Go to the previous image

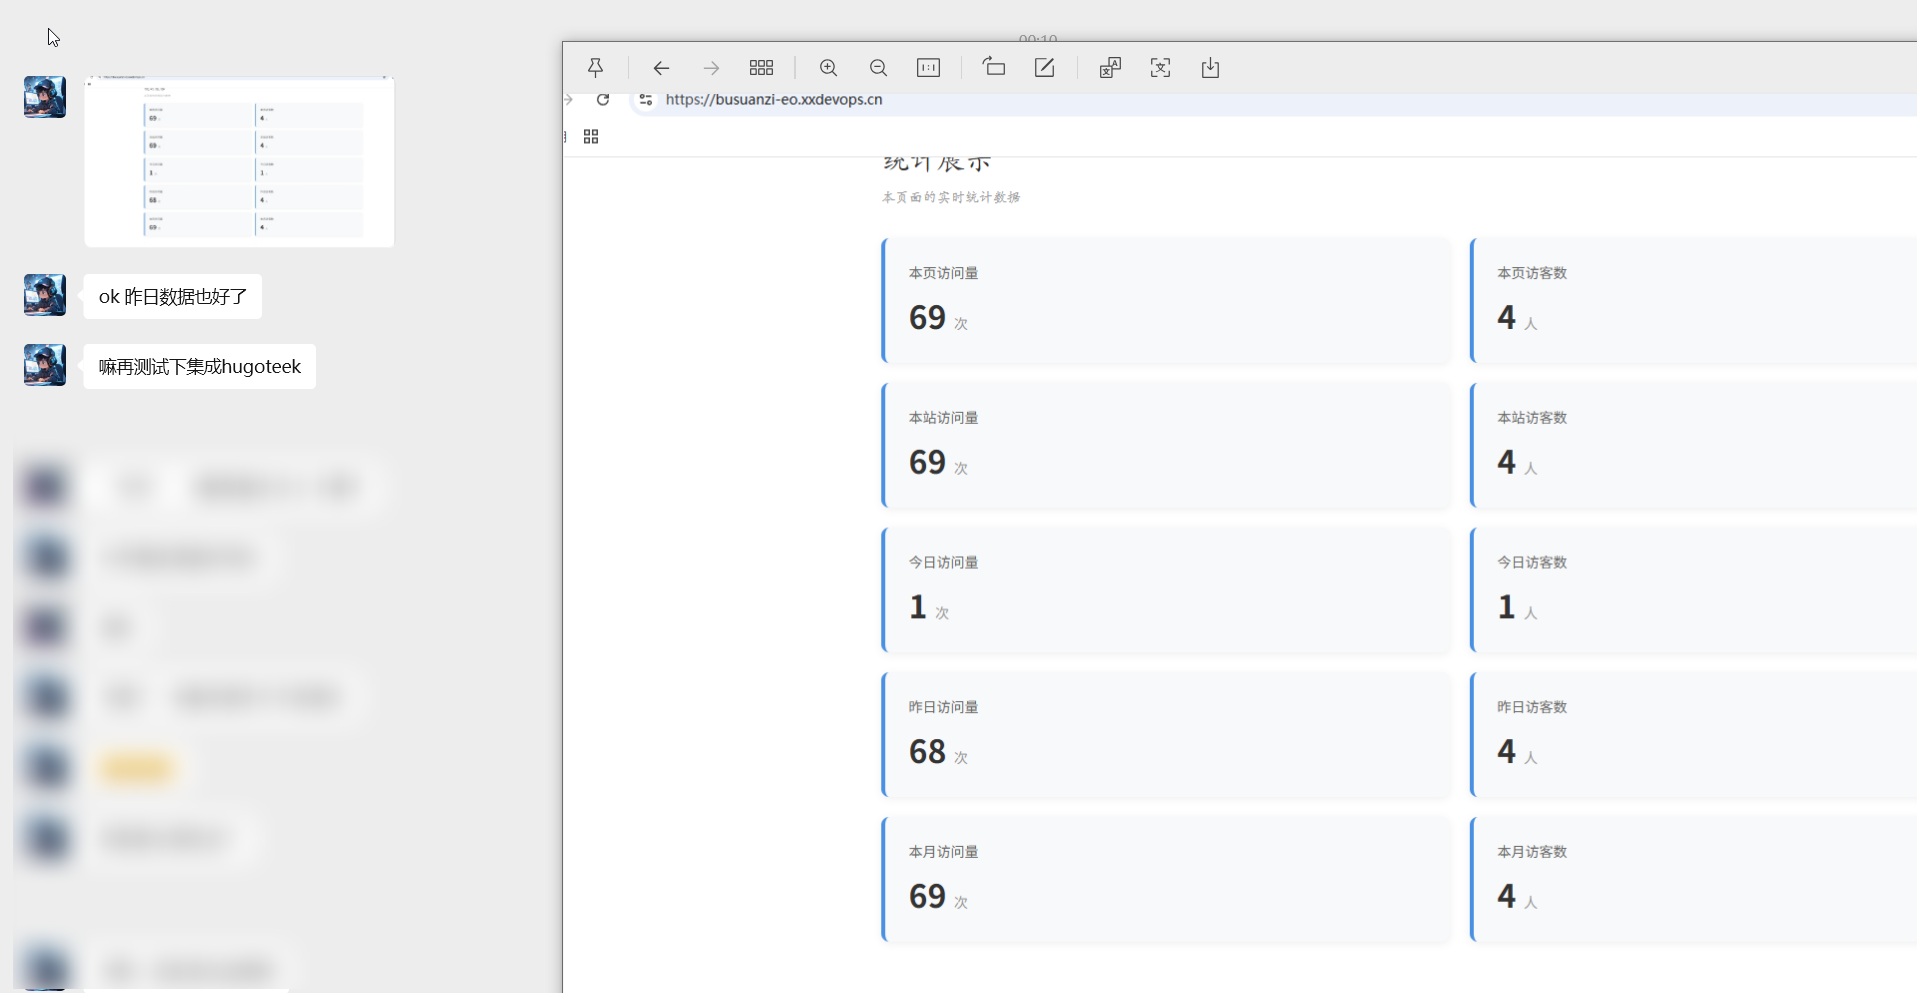coord(661,68)
